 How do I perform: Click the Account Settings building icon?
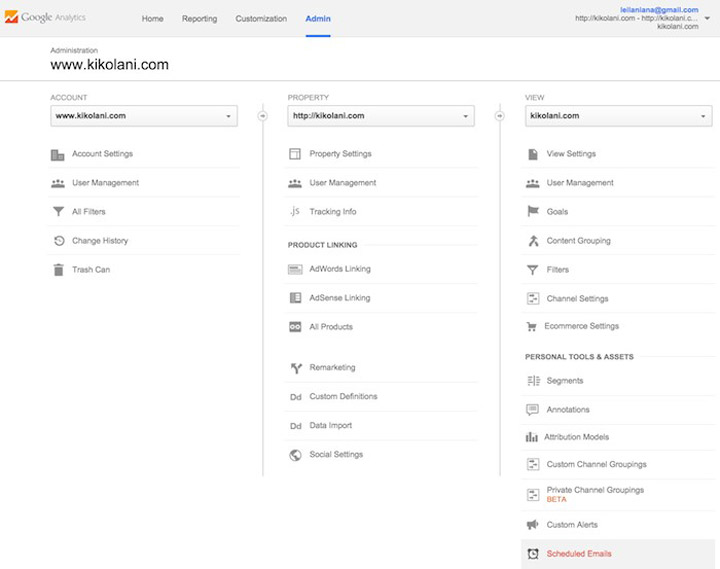(x=58, y=154)
